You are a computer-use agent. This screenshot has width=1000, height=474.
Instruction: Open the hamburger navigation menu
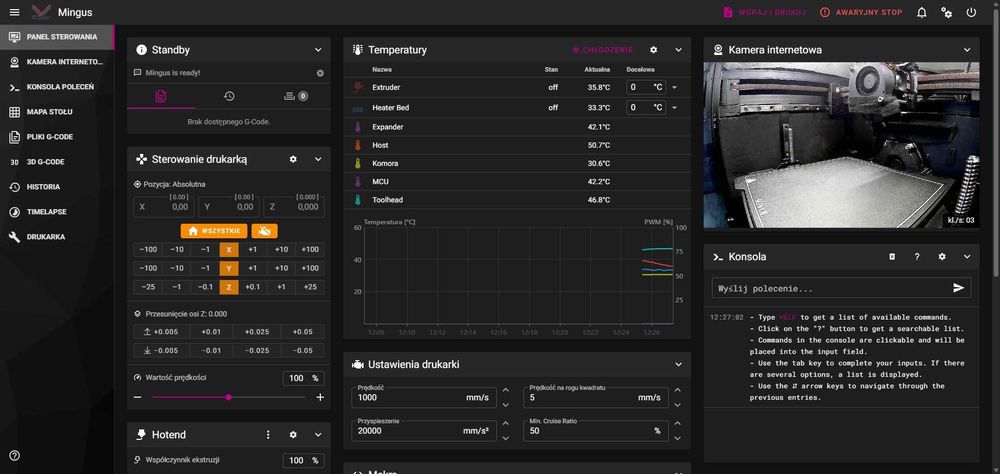(x=15, y=12)
